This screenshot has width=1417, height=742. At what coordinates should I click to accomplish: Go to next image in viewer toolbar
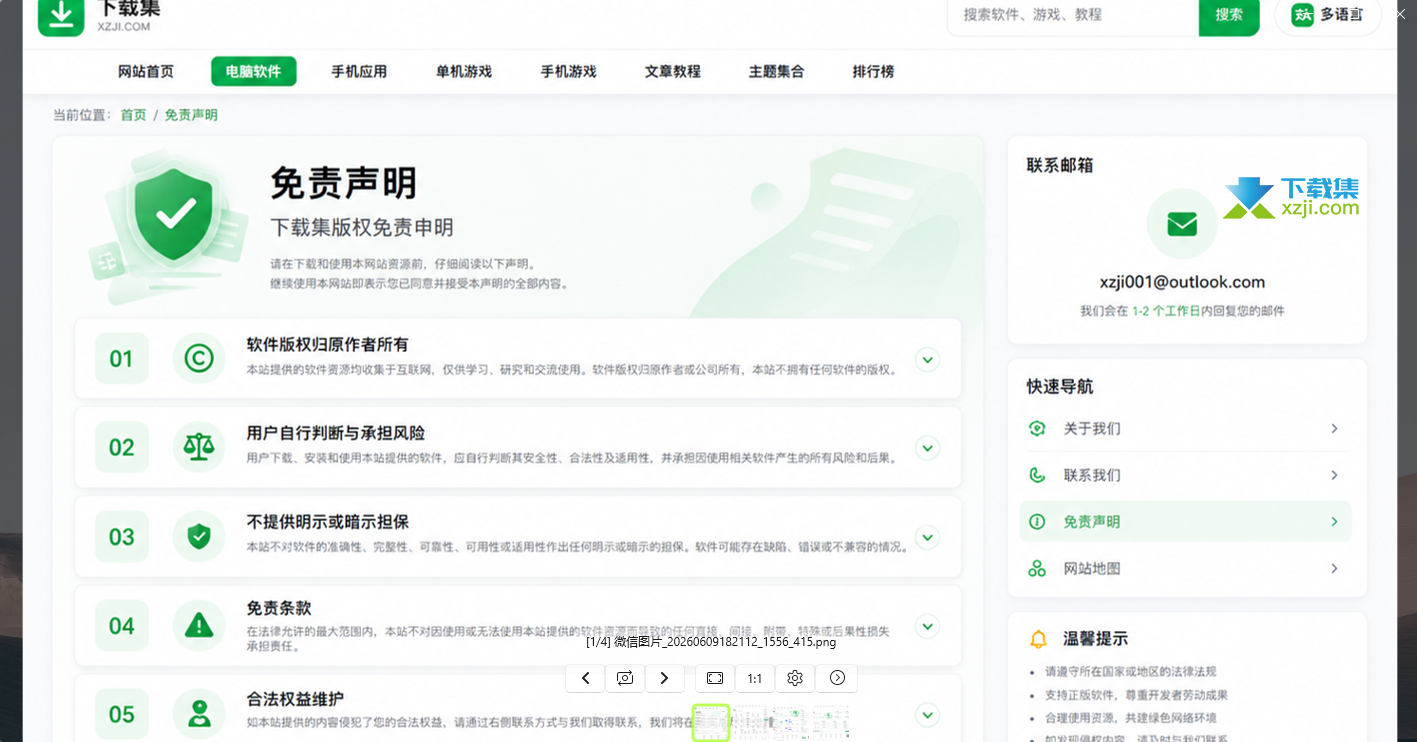pos(665,678)
